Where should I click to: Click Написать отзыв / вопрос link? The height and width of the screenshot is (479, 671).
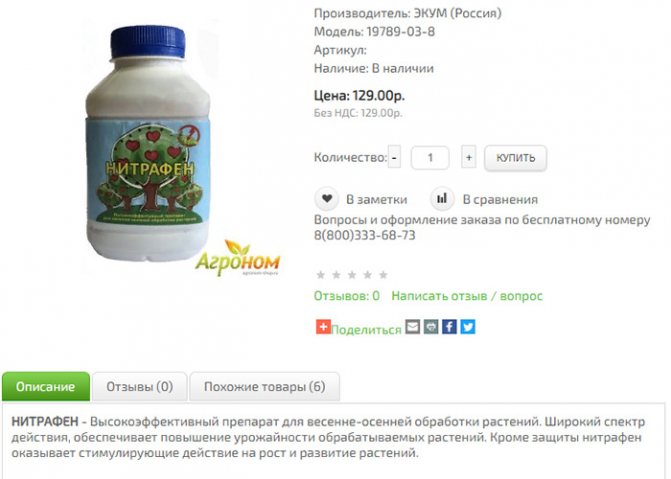[x=467, y=296]
